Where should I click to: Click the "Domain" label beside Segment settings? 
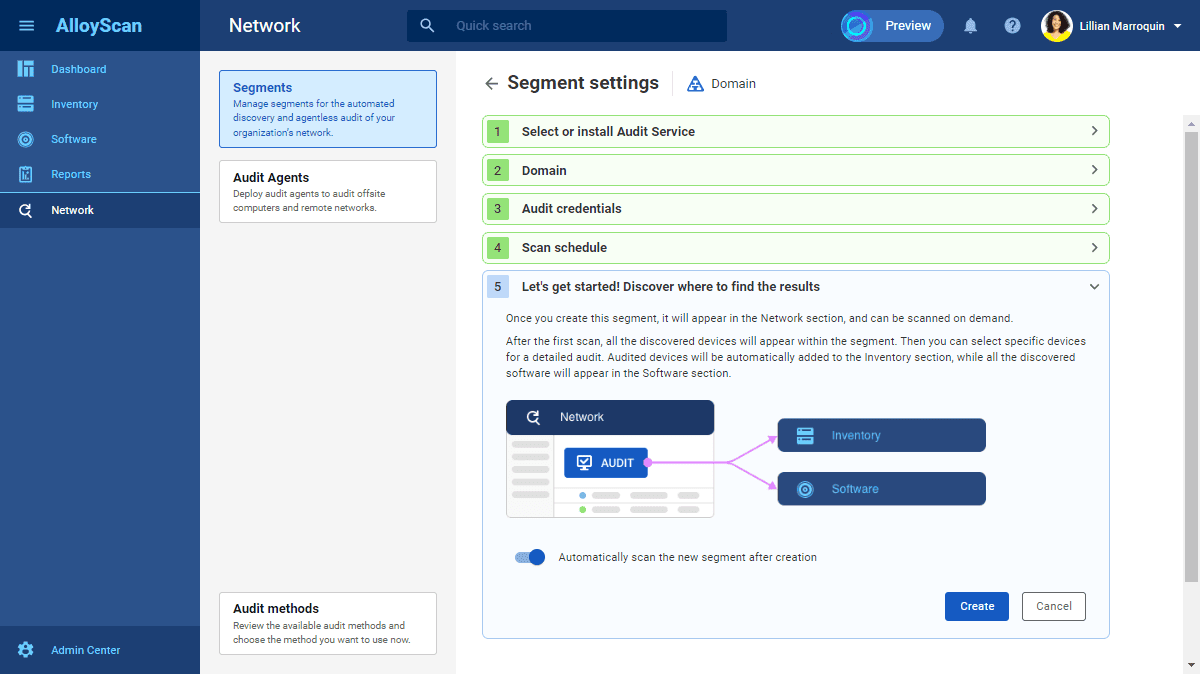click(734, 84)
